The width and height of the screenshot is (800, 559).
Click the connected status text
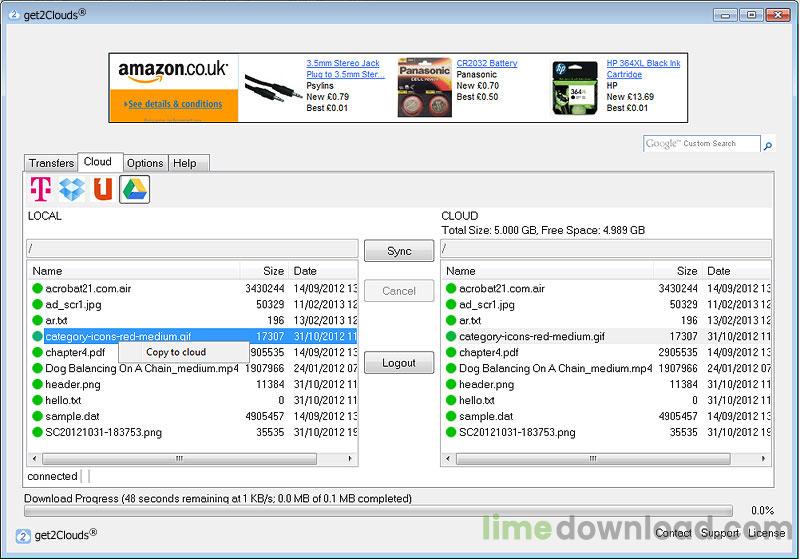53,476
